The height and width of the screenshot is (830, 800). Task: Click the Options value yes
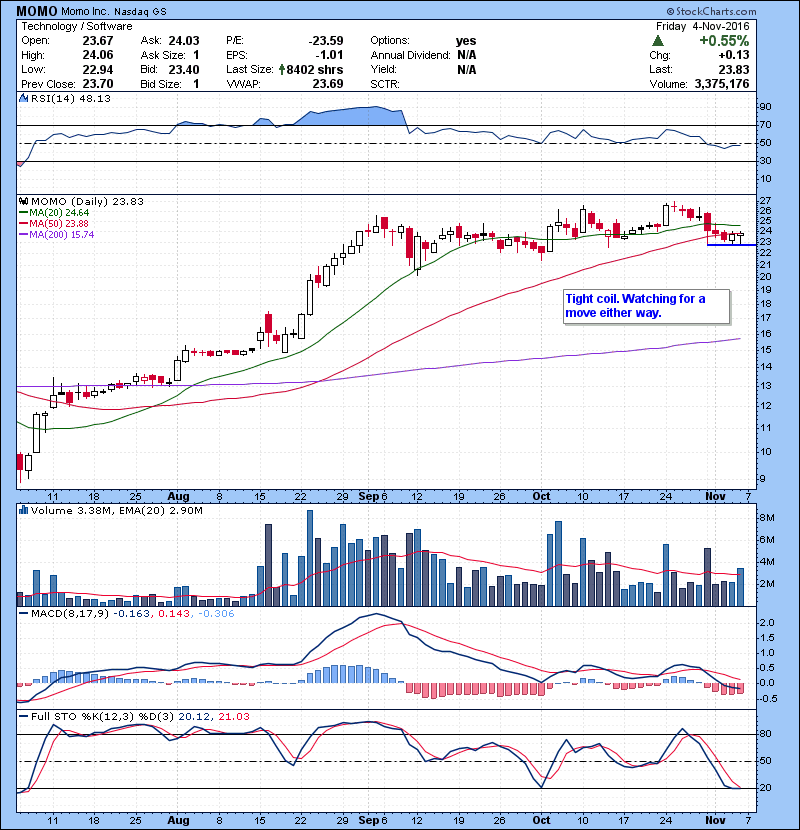pos(466,41)
